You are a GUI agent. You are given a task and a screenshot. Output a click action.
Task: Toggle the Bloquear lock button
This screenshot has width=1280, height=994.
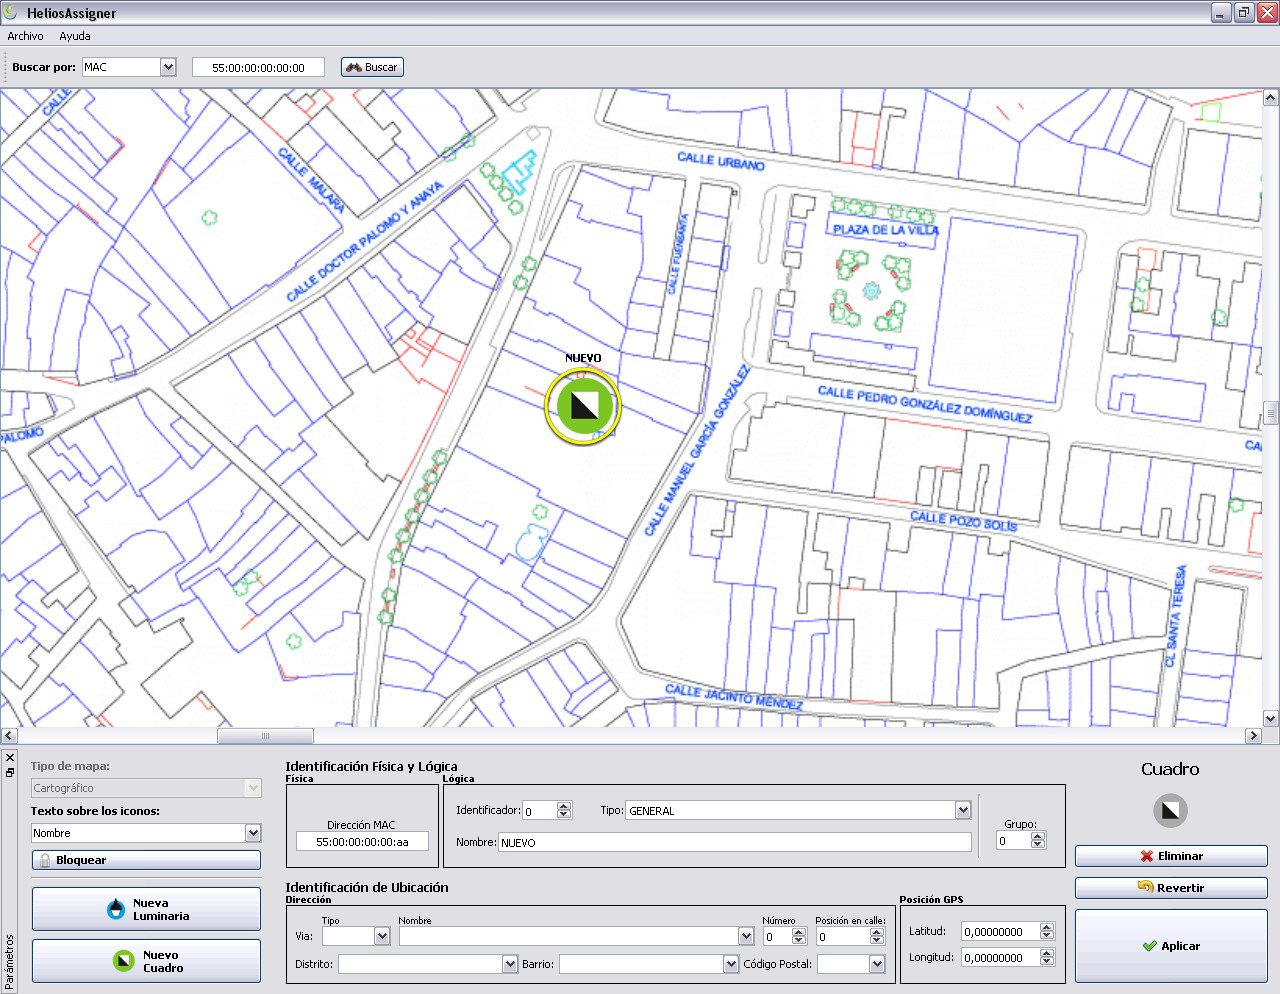146,860
